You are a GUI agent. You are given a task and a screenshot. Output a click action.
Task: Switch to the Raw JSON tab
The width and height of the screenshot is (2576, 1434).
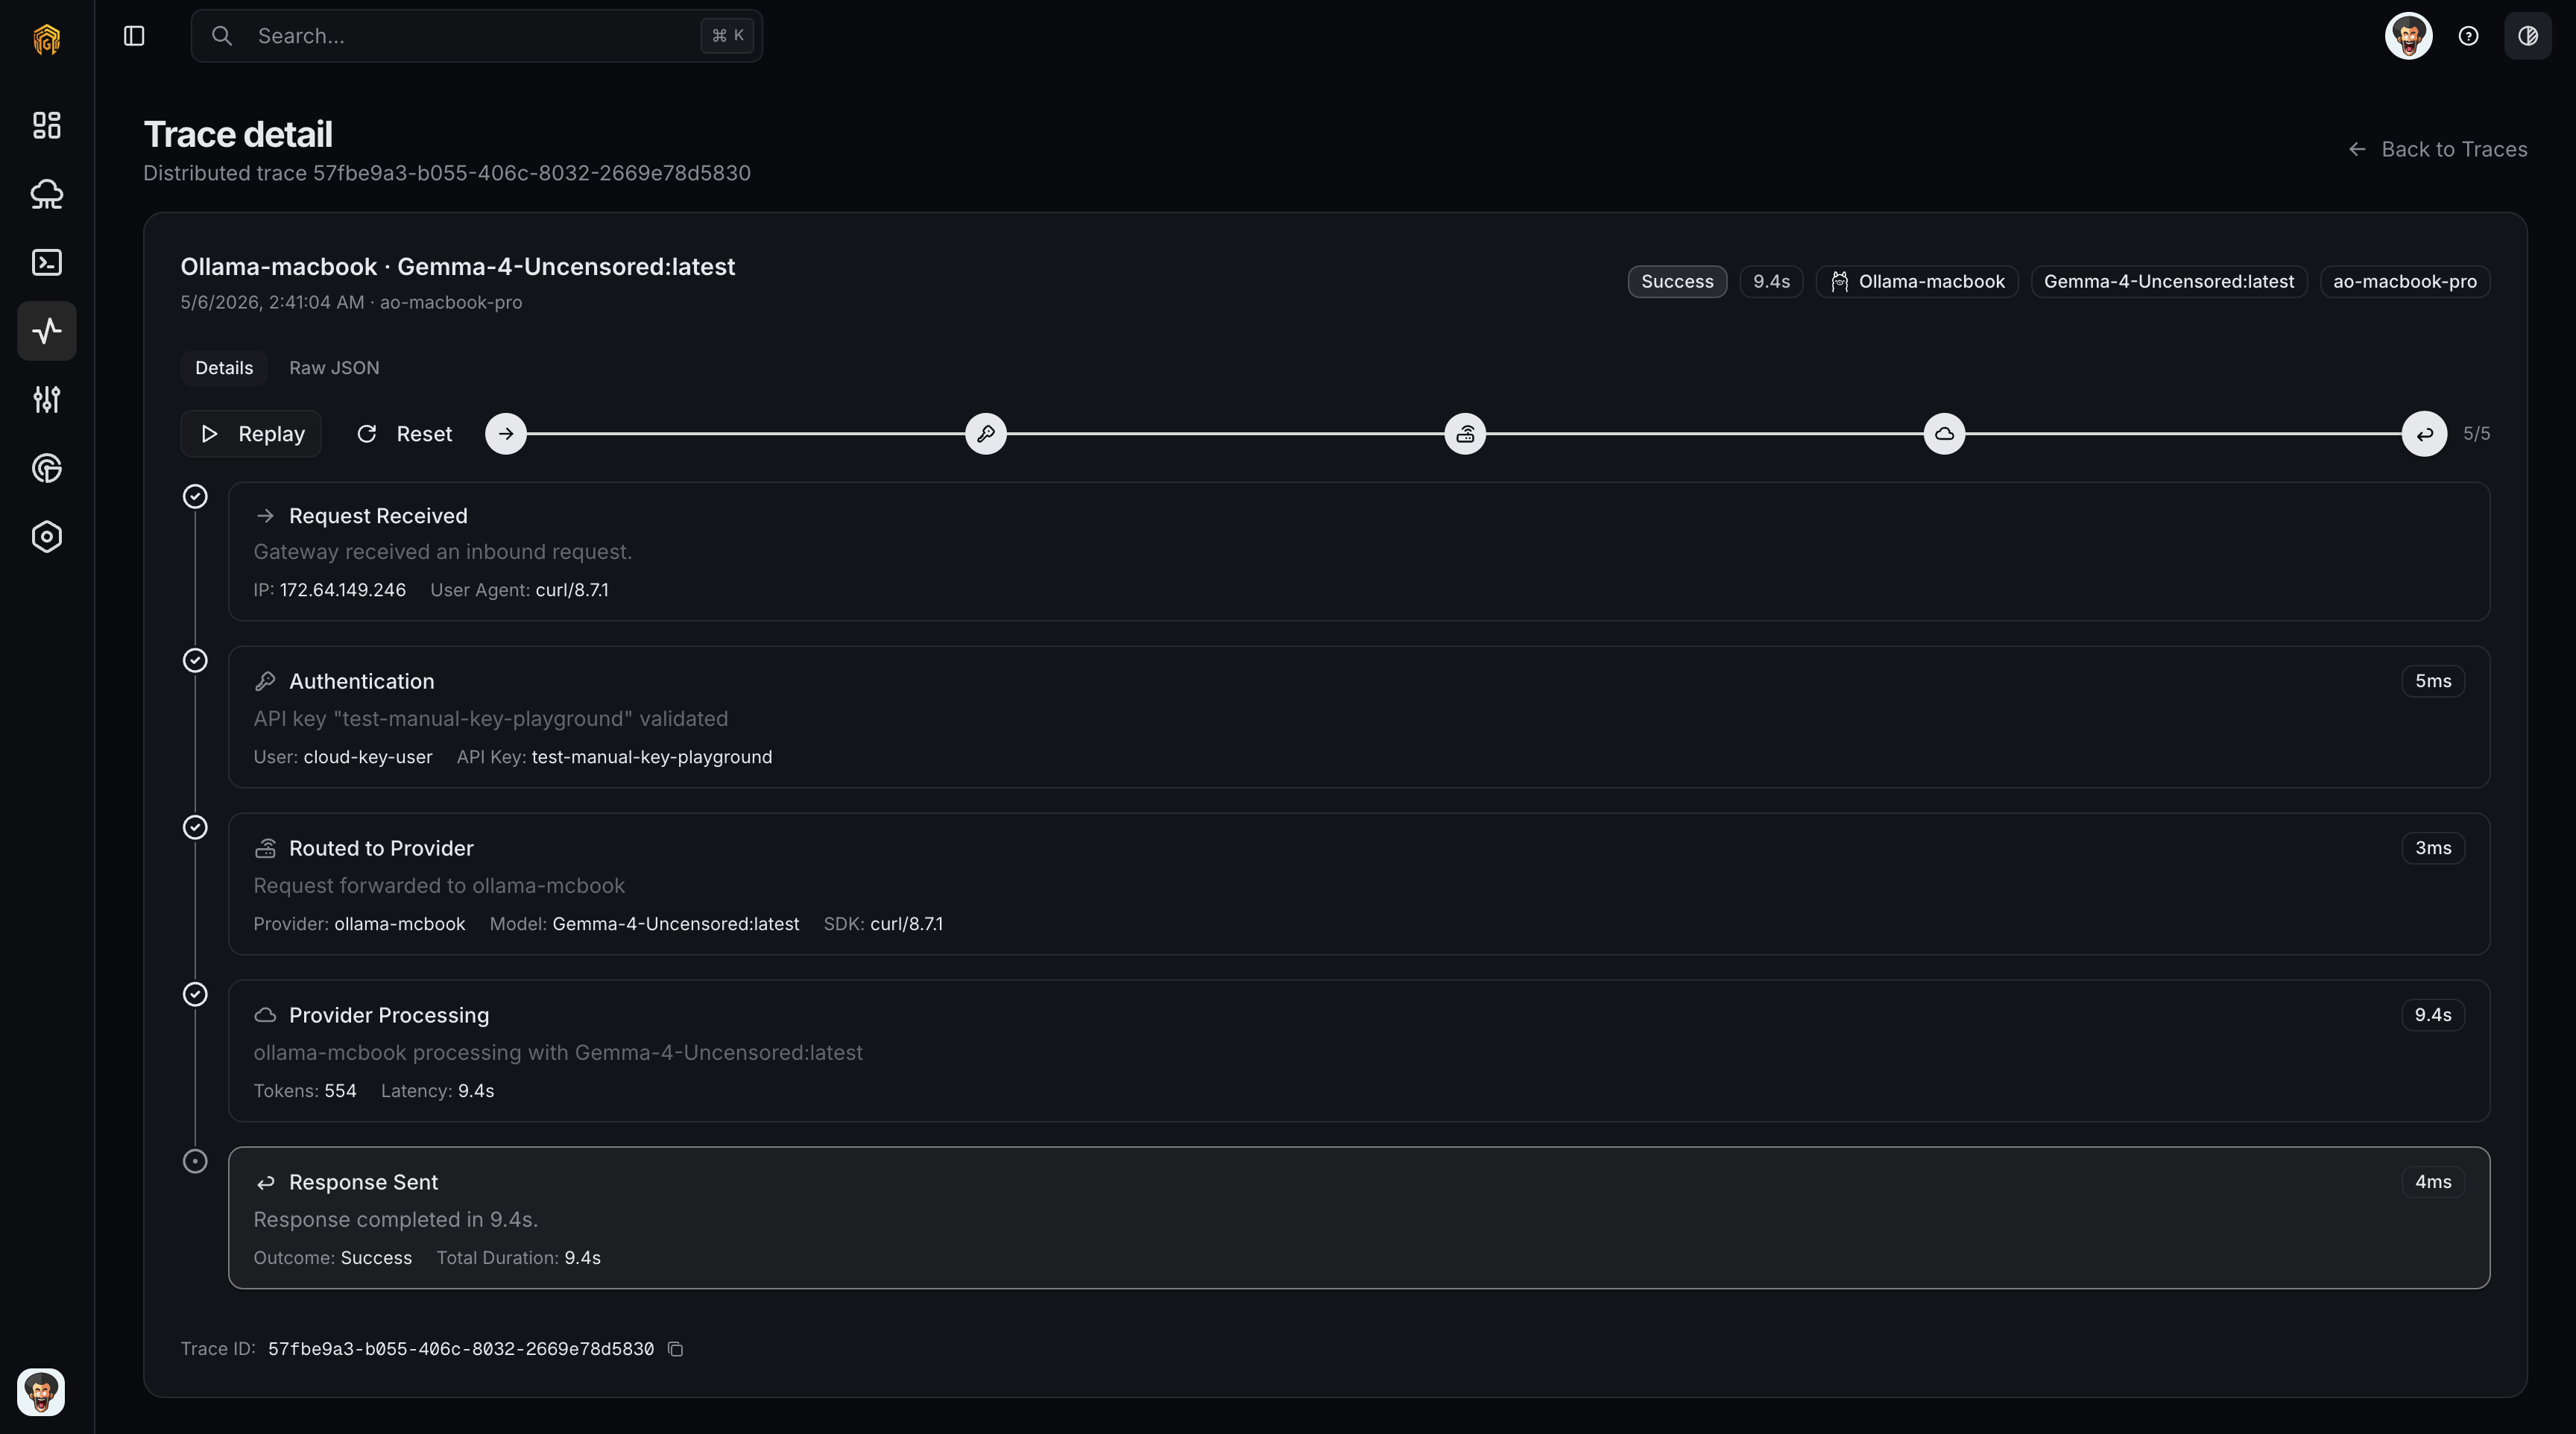(x=334, y=368)
